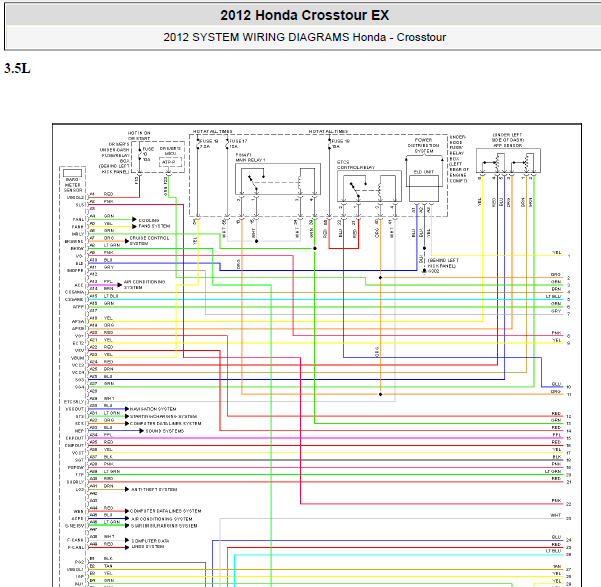The width and height of the screenshot is (601, 587).
Task: Click the 'FUSE 19 7.5A' label
Action: point(209,144)
